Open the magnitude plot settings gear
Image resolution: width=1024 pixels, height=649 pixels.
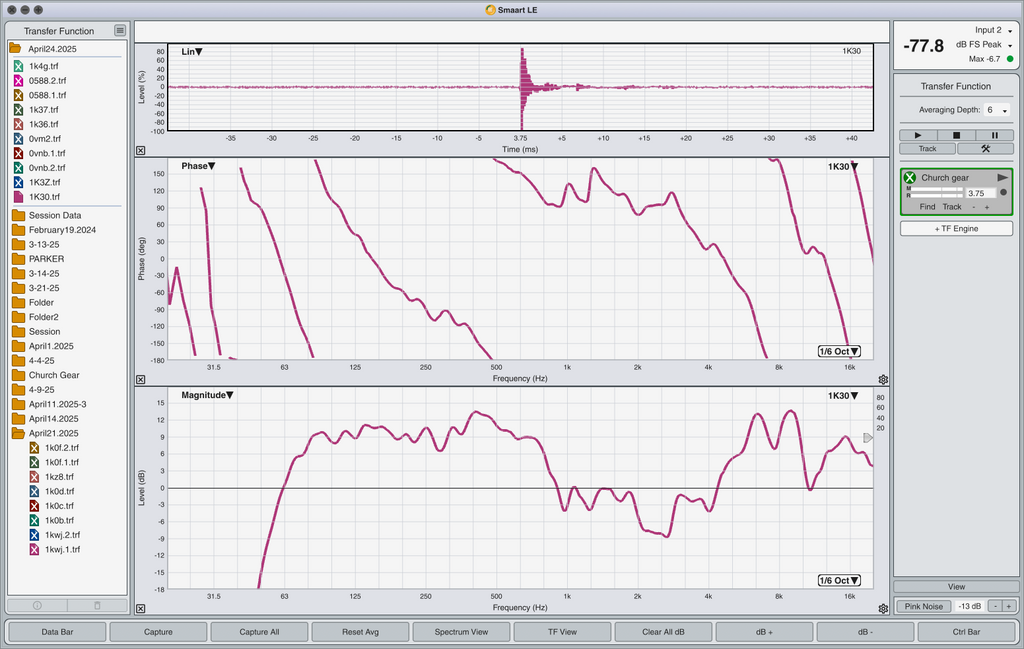tap(883, 609)
